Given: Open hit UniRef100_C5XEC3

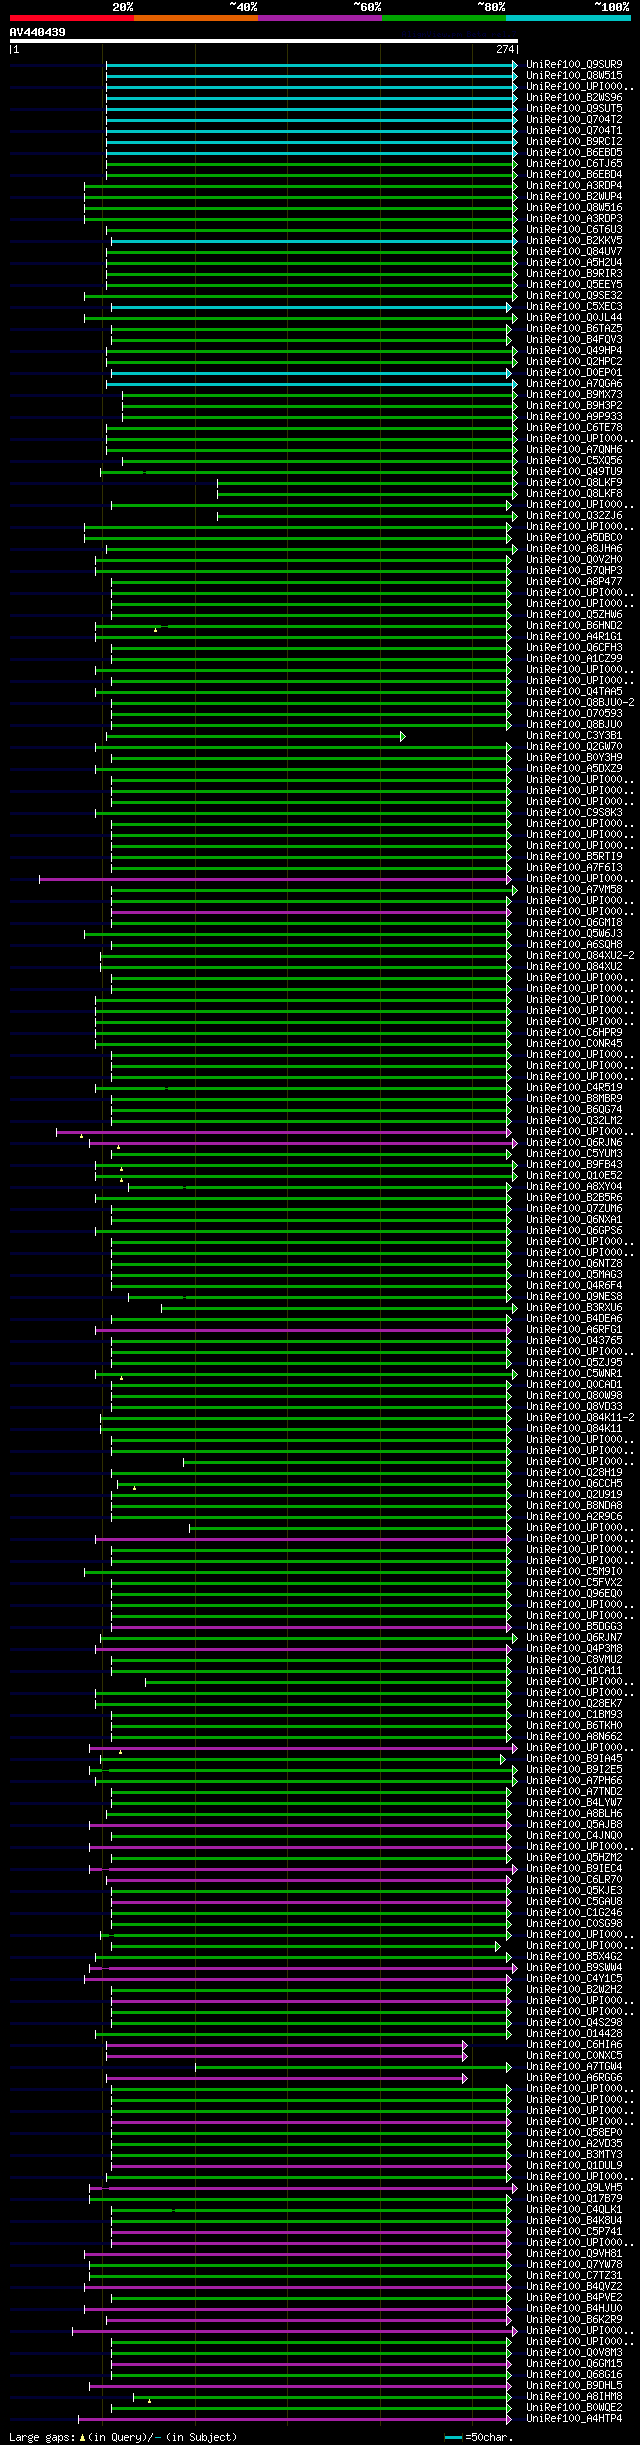Looking at the screenshot, I should coord(574,307).
